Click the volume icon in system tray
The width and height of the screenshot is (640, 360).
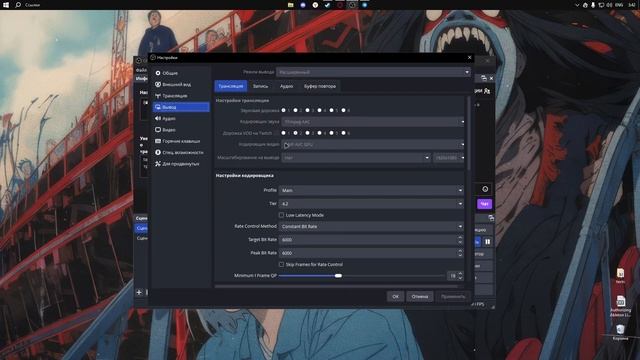pyautogui.click(x=609, y=5)
